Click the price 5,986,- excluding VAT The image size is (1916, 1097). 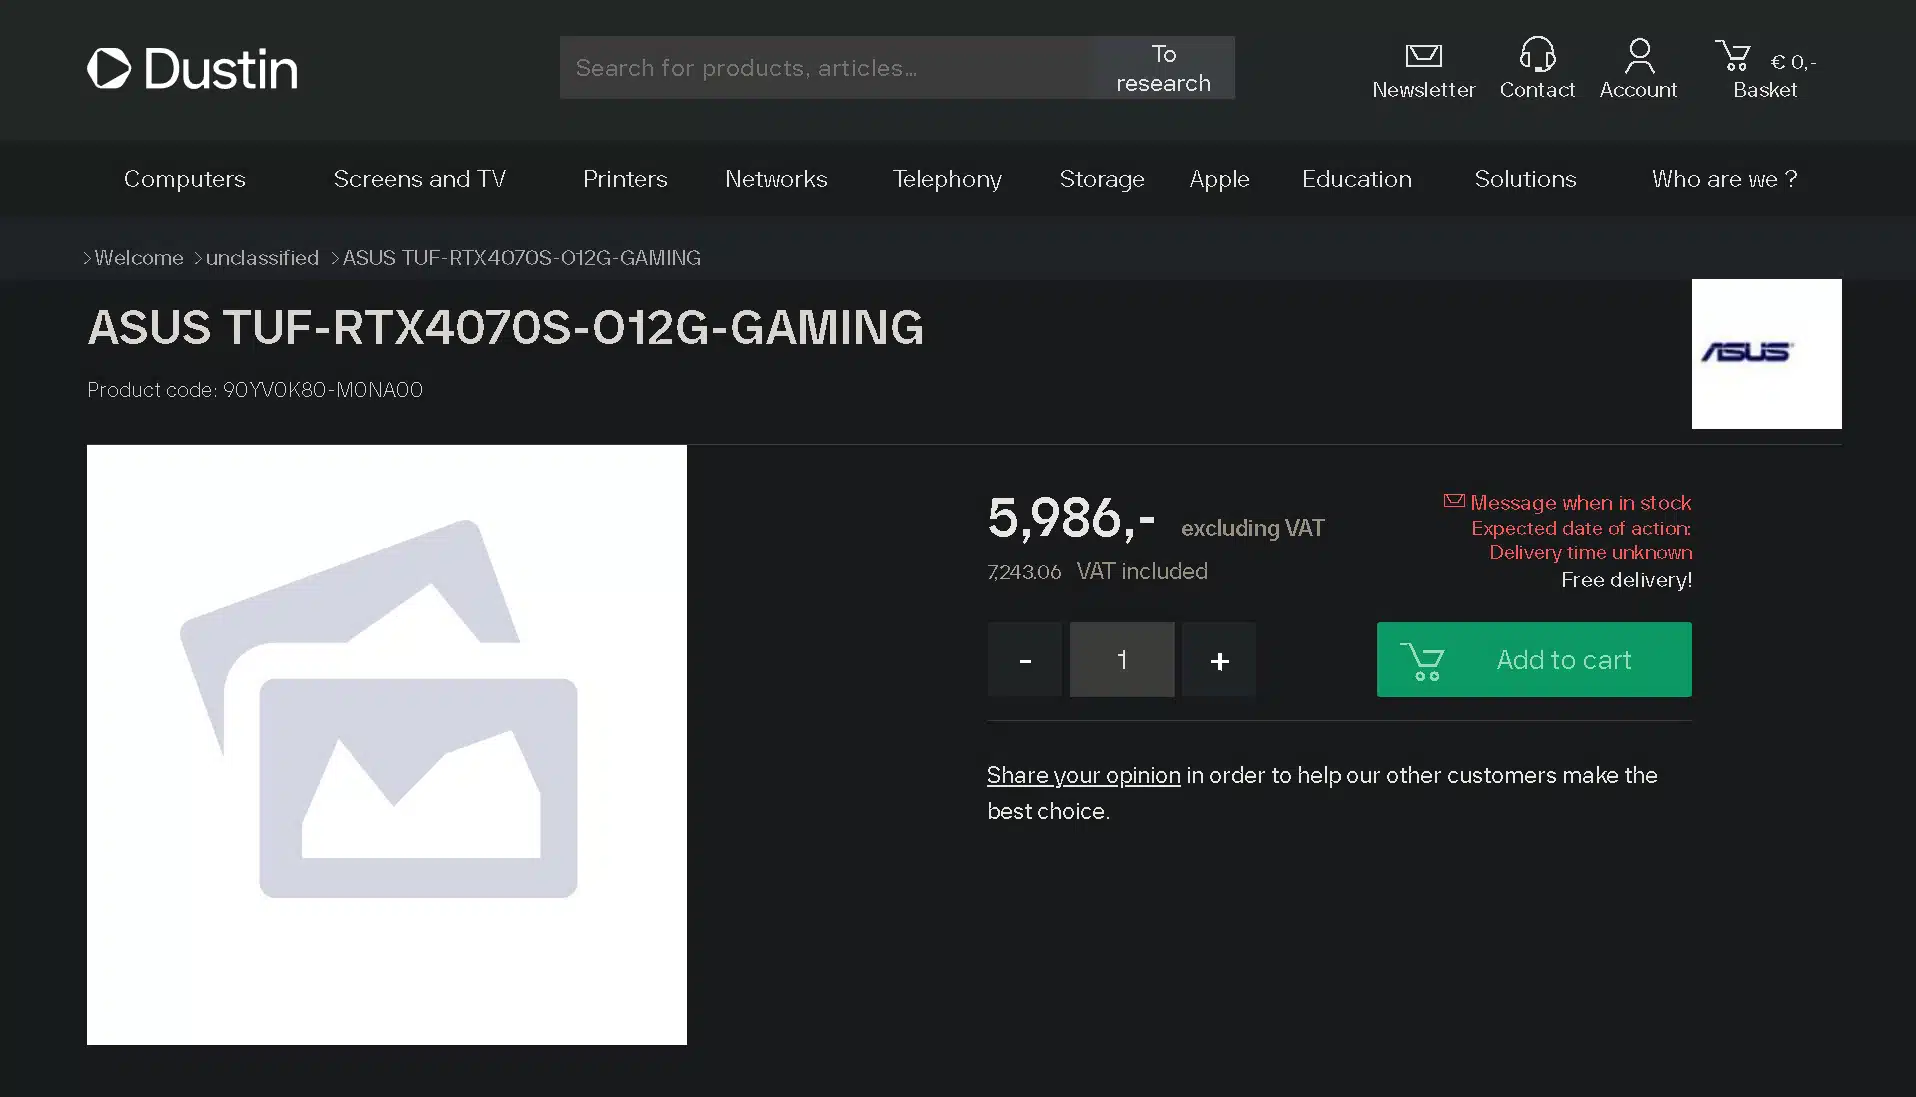(1155, 519)
